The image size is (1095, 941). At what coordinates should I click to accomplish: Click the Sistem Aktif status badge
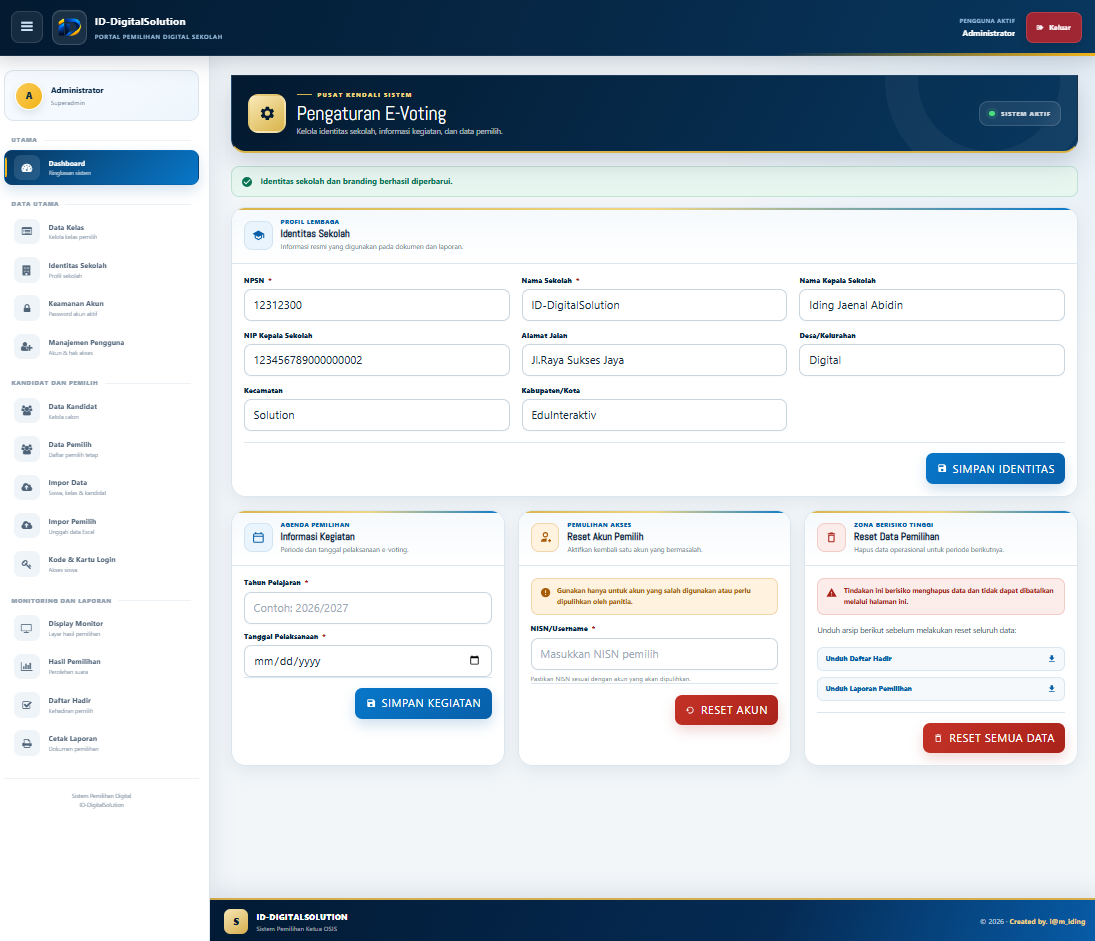[1020, 114]
